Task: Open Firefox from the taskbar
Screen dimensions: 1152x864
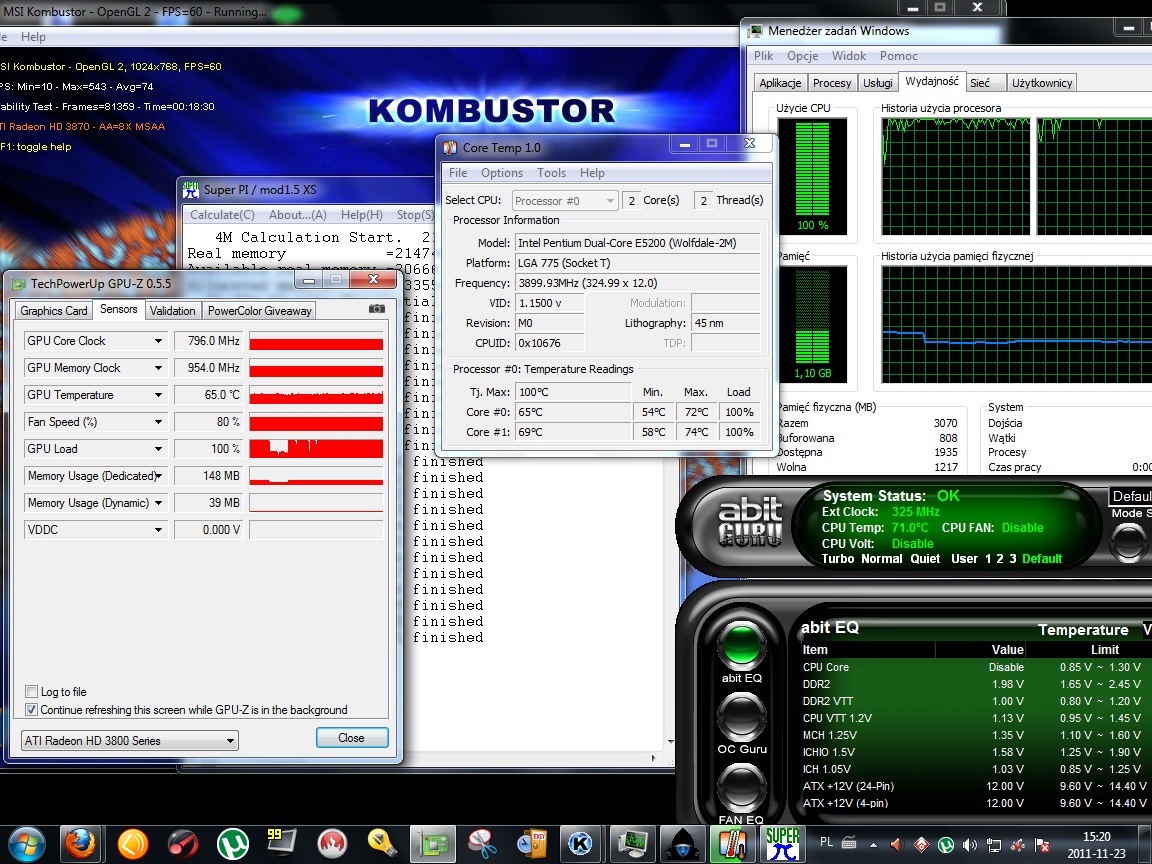Action: pyautogui.click(x=82, y=843)
